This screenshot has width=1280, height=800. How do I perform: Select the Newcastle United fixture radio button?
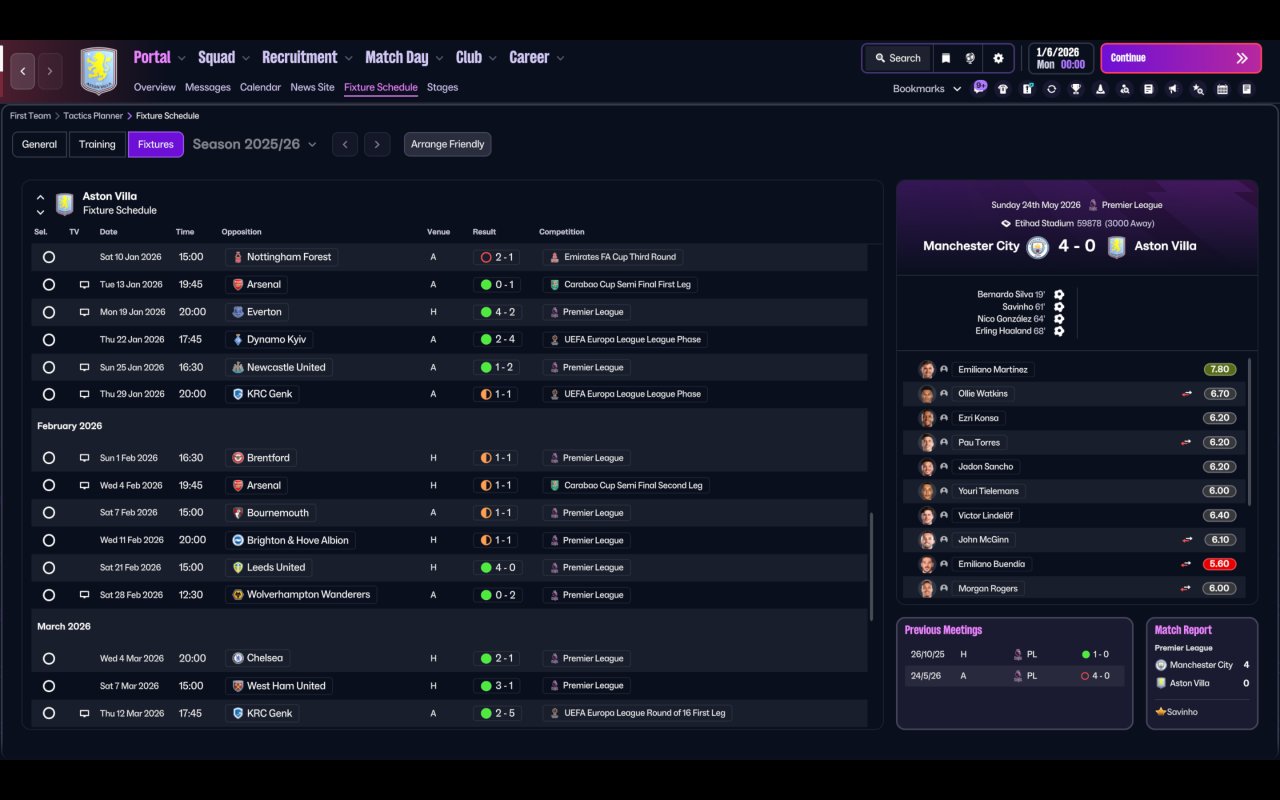pos(49,367)
